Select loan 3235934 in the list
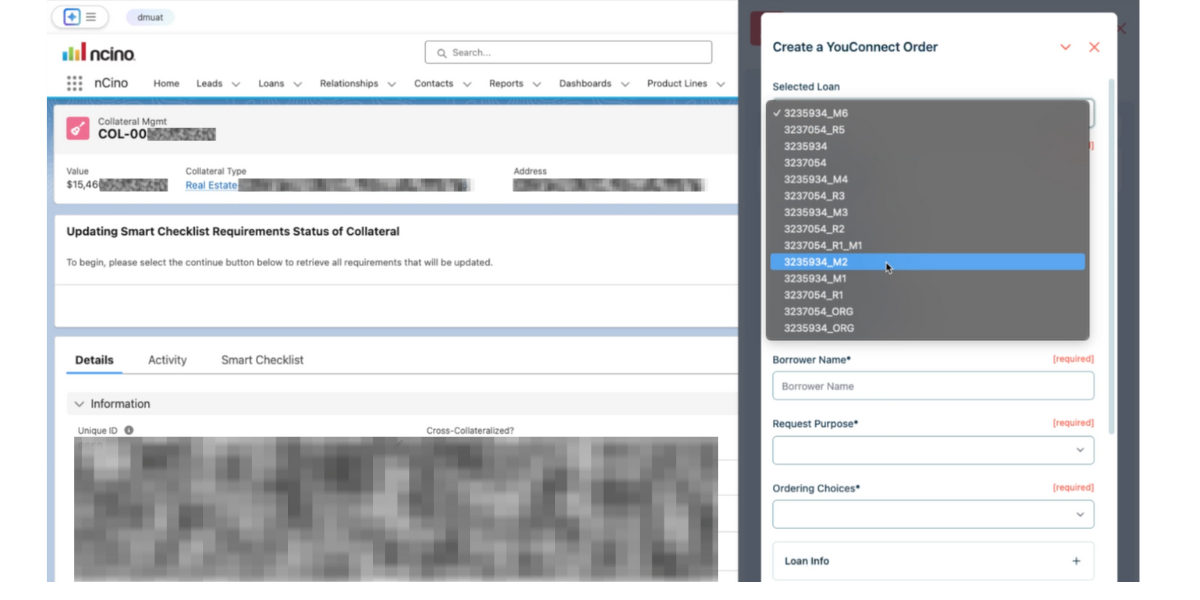 928,146
